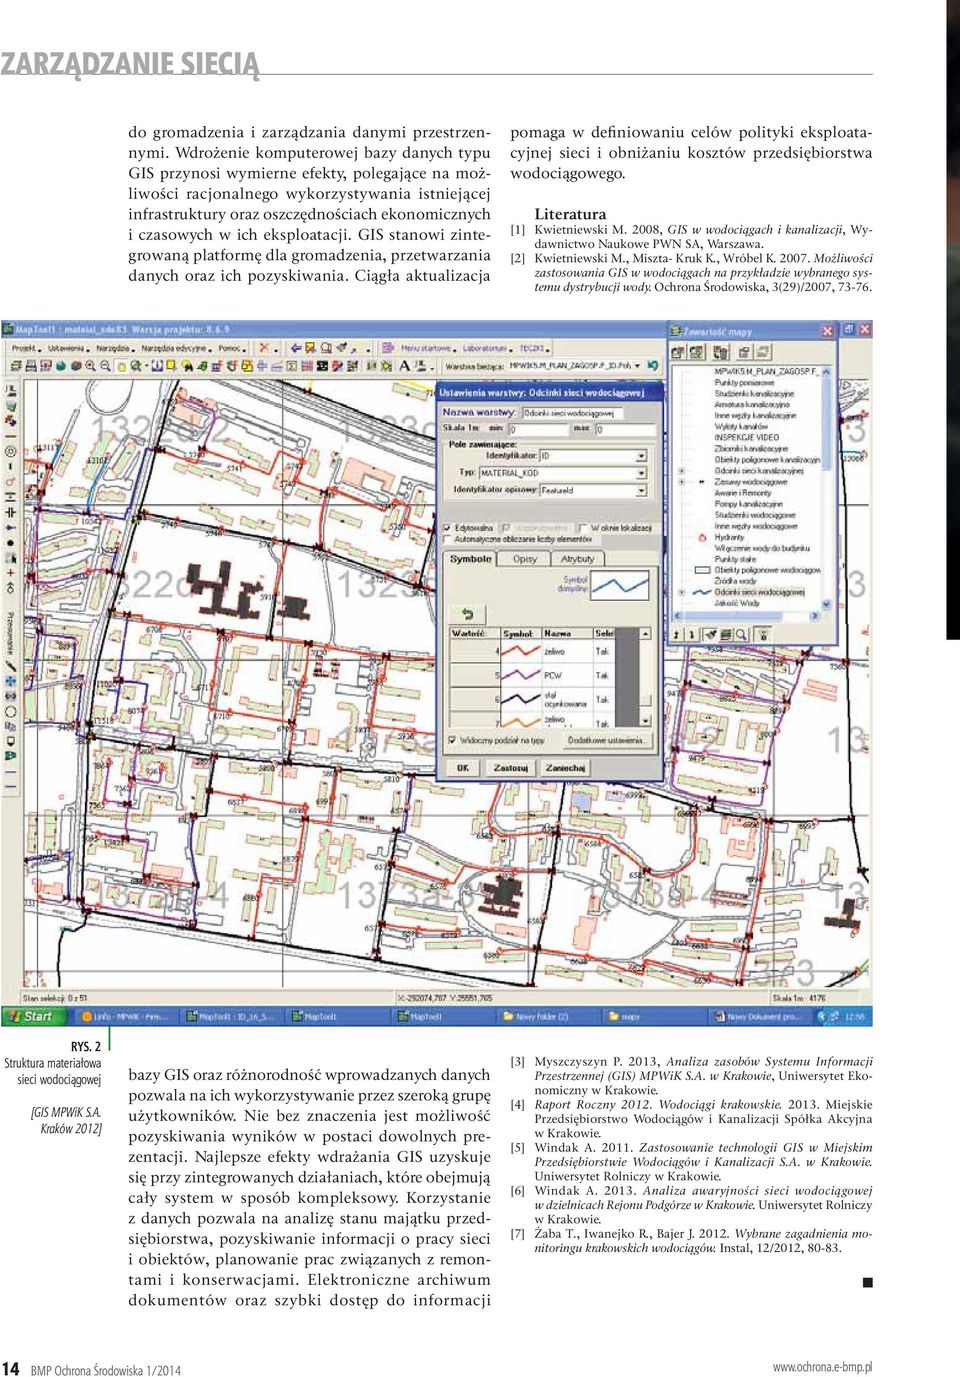
Task: Open the Identyfikator opisowy dropdown
Action: point(641,490)
